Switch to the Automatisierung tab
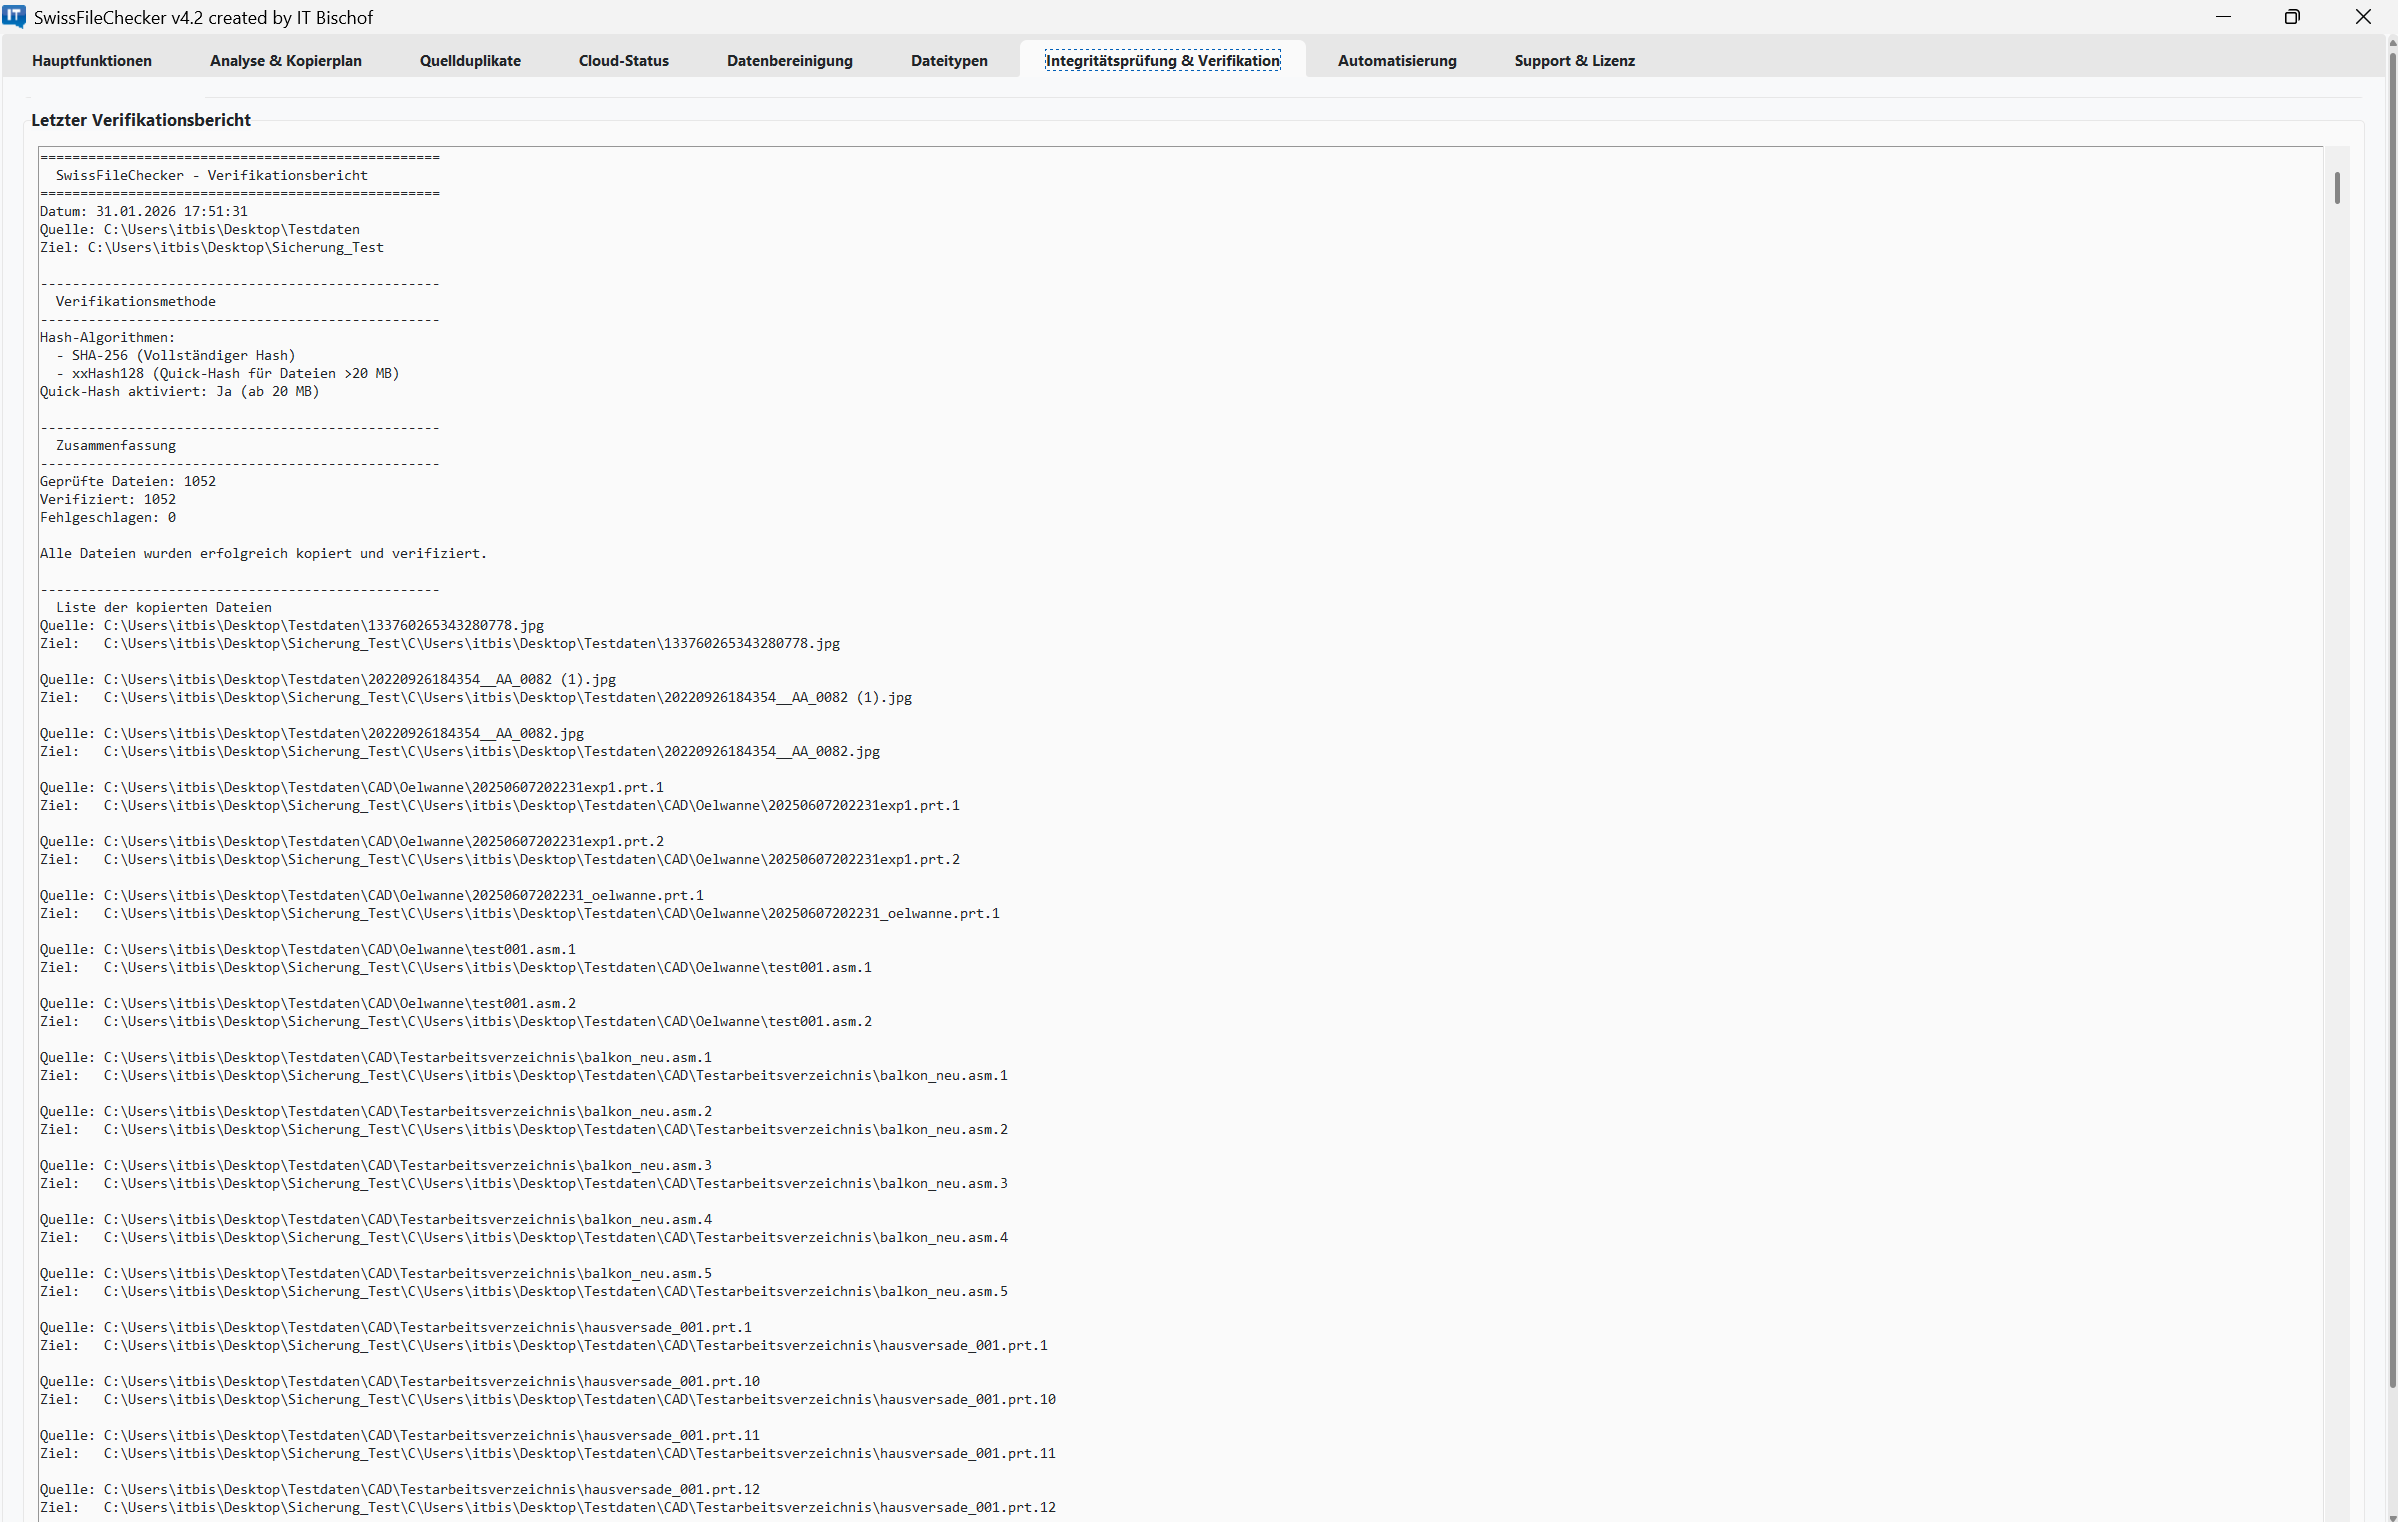This screenshot has height=1522, width=2398. [x=1397, y=61]
